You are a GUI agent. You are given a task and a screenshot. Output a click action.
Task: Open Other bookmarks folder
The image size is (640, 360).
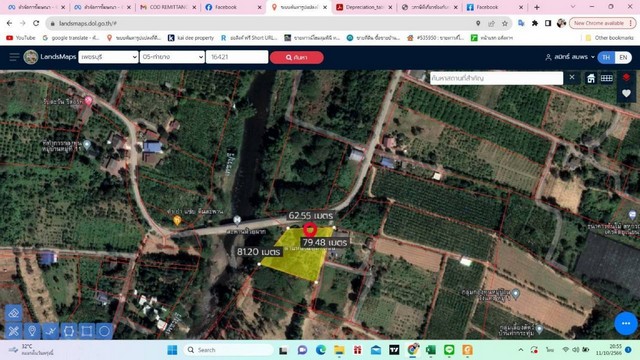click(609, 38)
